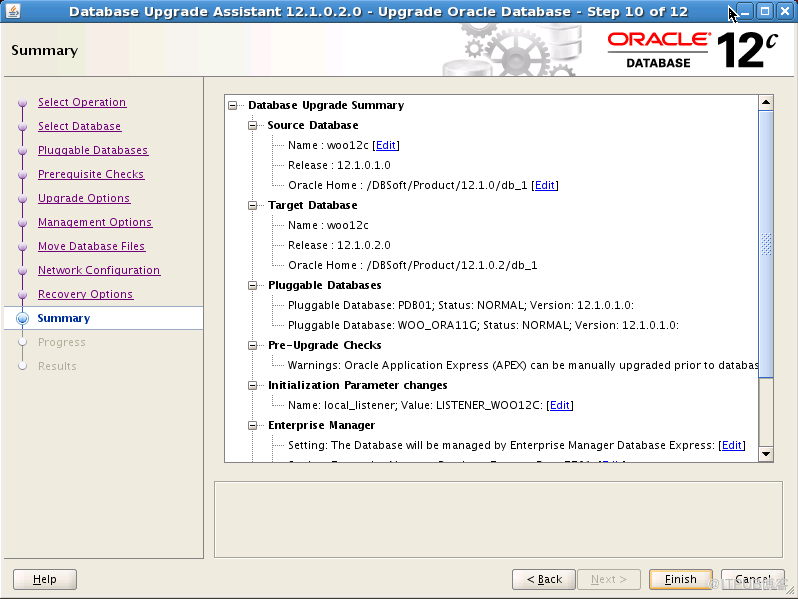Maximize the Database Upgrade Assistant window
Image resolution: width=798 pixels, height=599 pixels.
click(x=765, y=11)
